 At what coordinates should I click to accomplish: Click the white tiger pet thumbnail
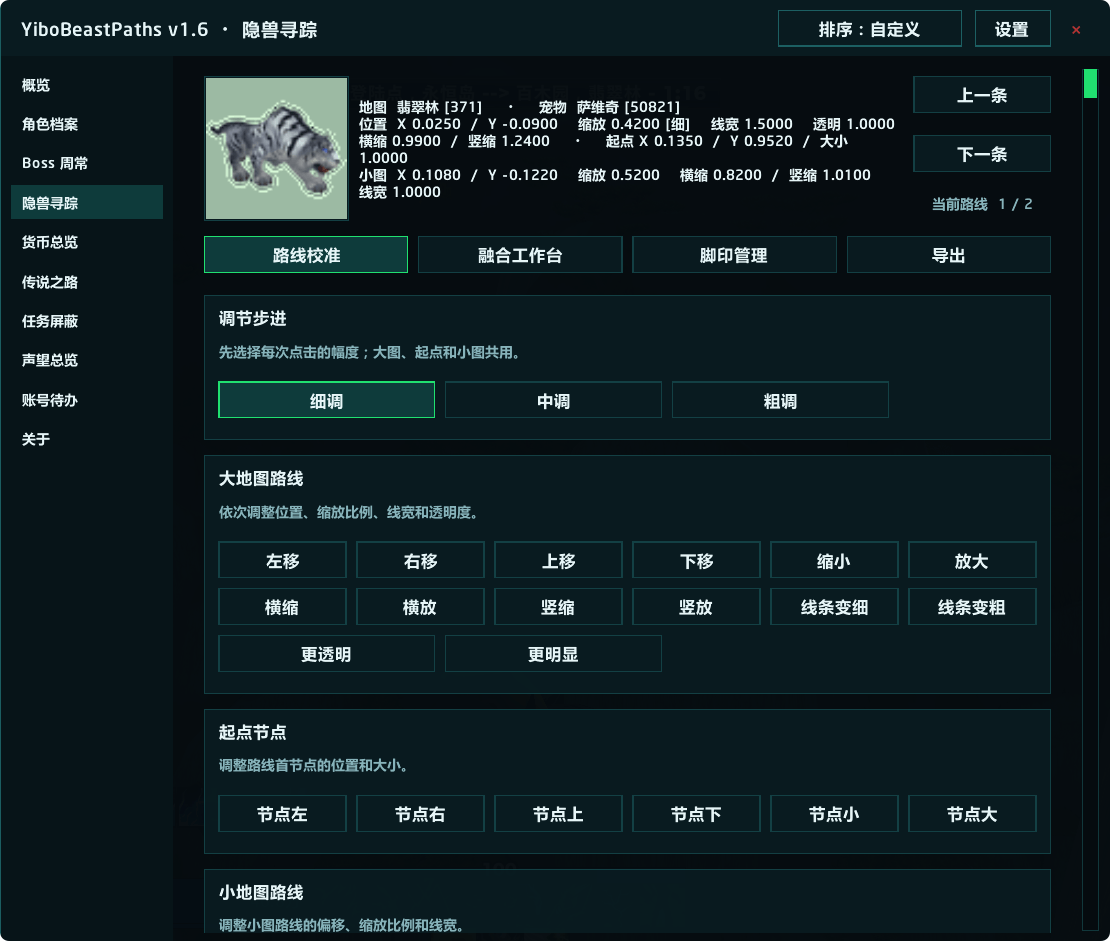276,148
